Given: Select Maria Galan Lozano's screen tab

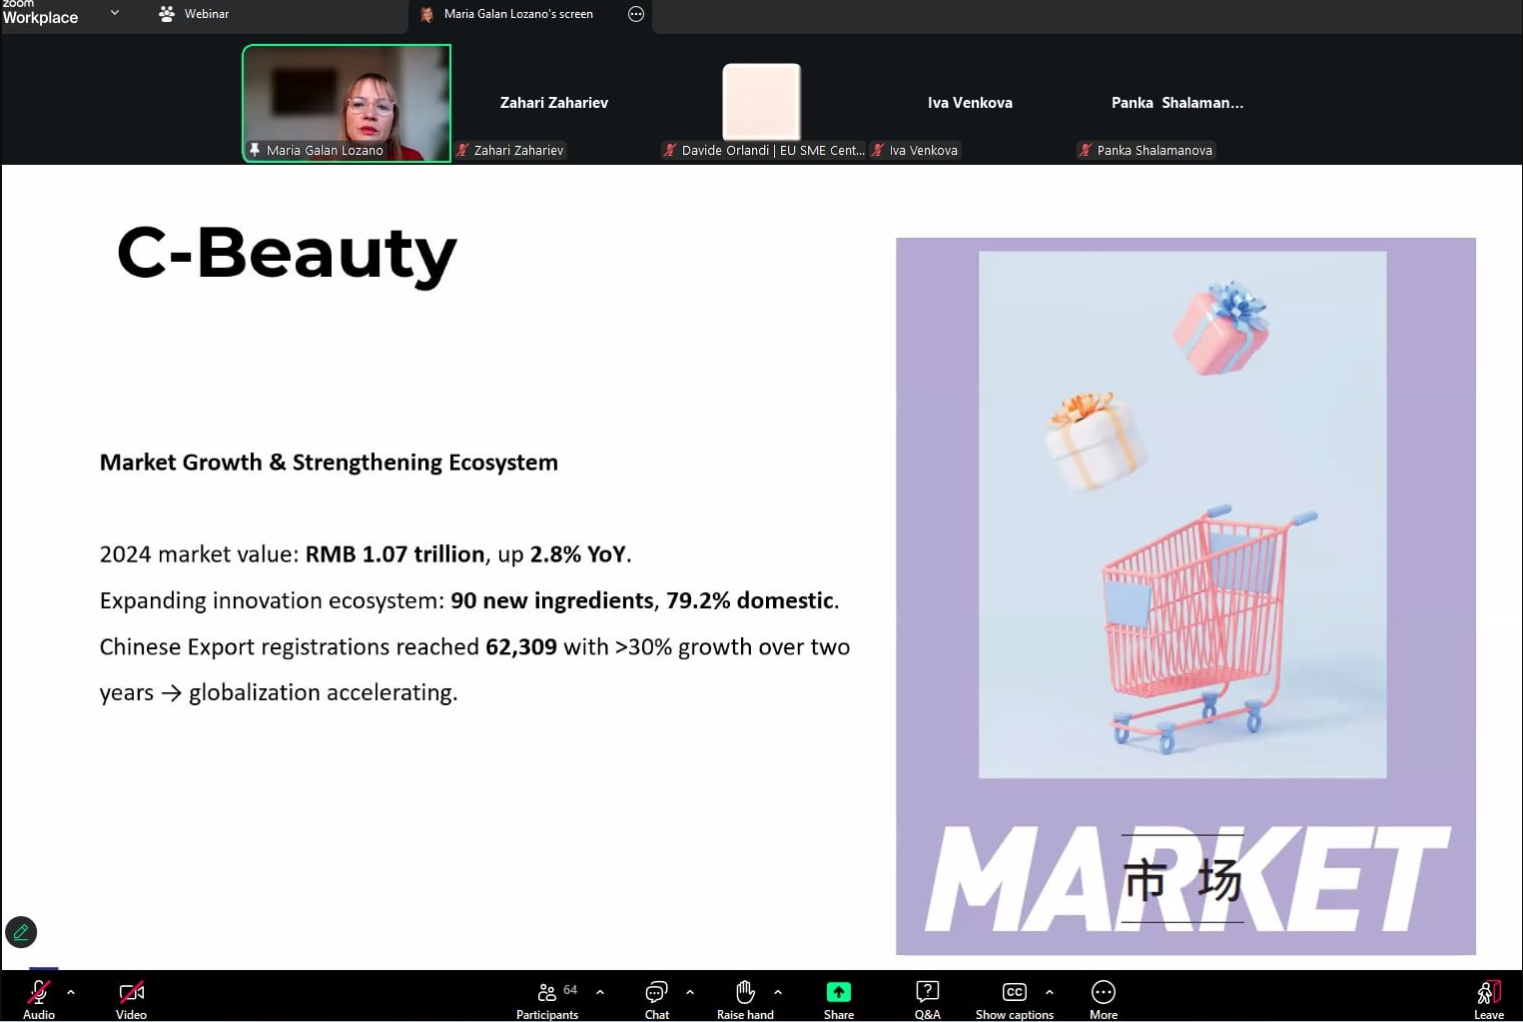Looking at the screenshot, I should point(517,14).
